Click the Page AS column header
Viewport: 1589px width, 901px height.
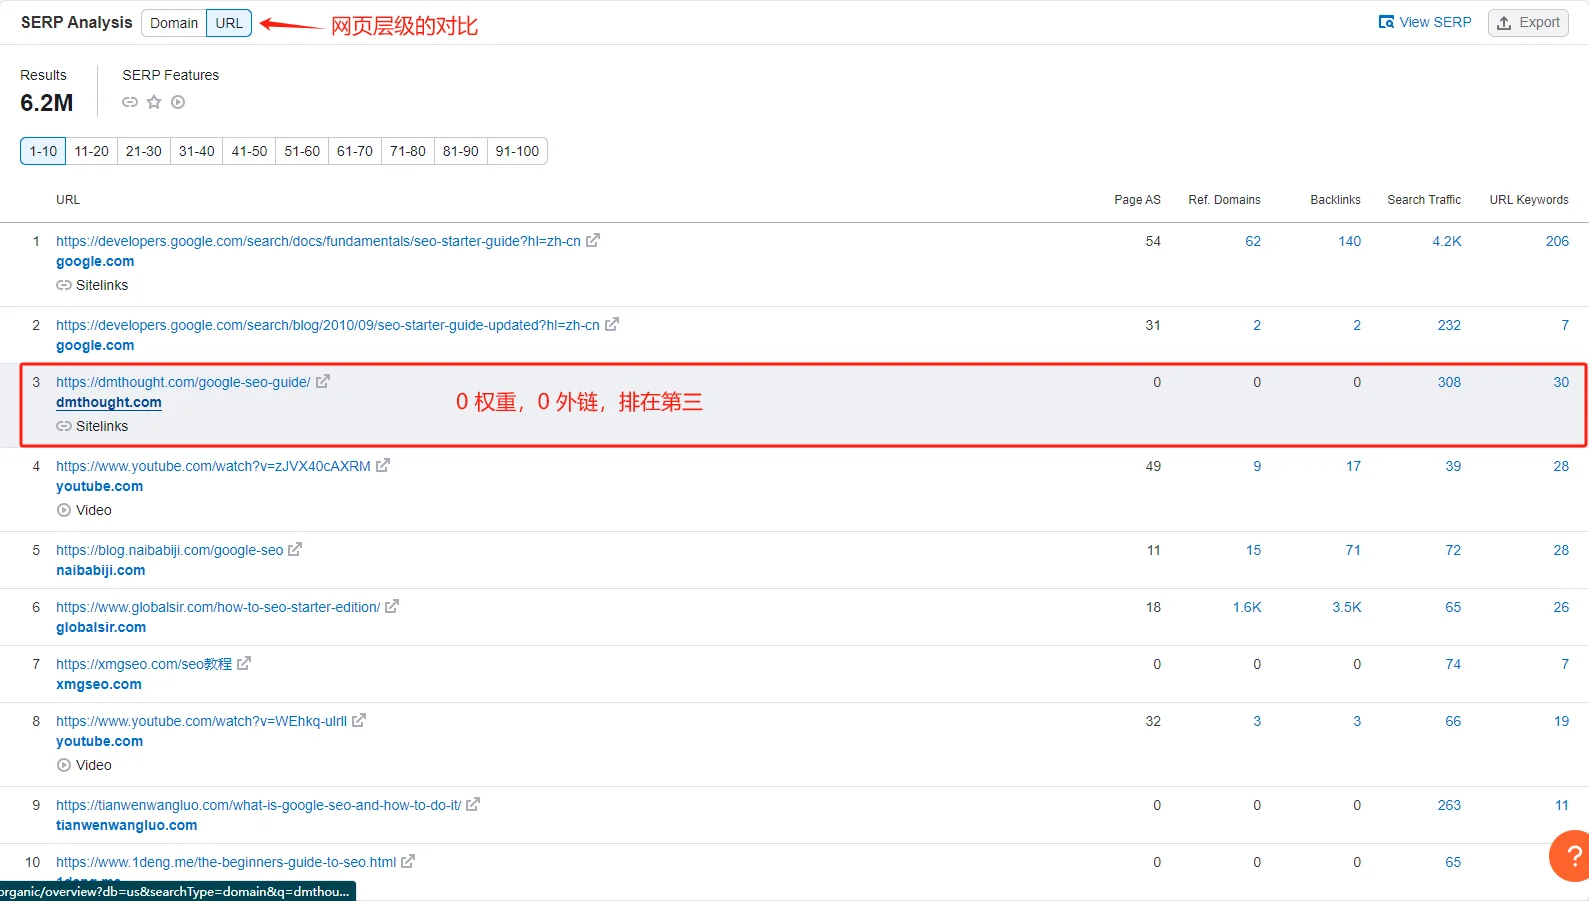pyautogui.click(x=1138, y=200)
